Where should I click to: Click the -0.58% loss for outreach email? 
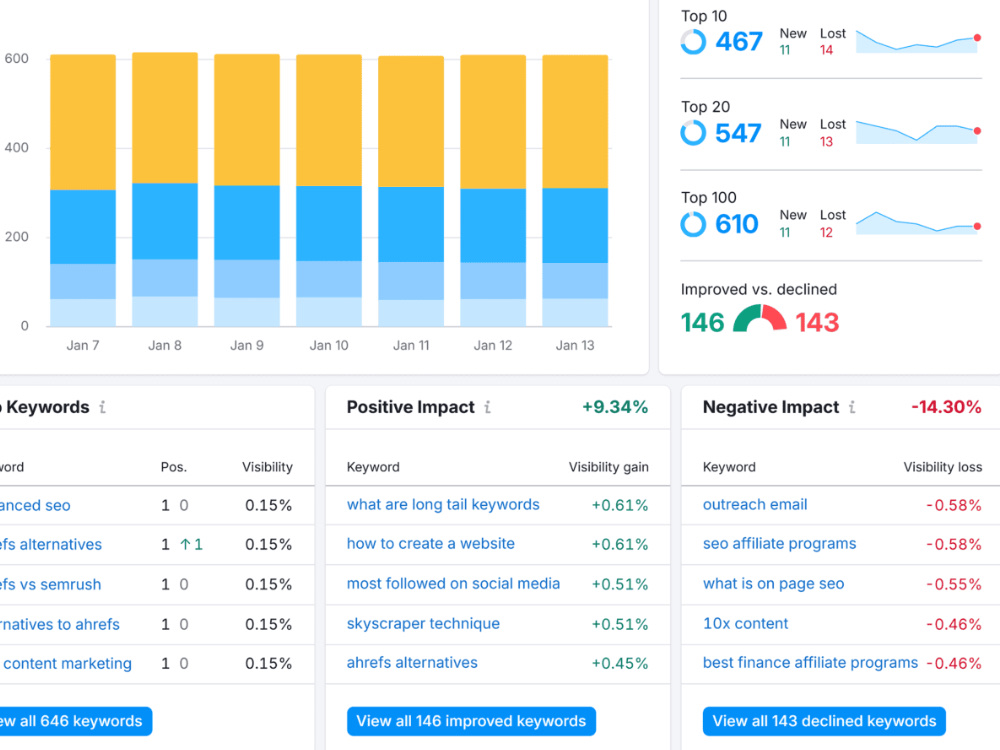click(953, 505)
